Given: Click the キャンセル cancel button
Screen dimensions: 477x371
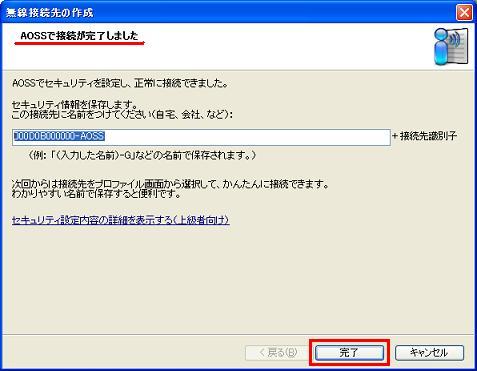Looking at the screenshot, I should (x=429, y=352).
